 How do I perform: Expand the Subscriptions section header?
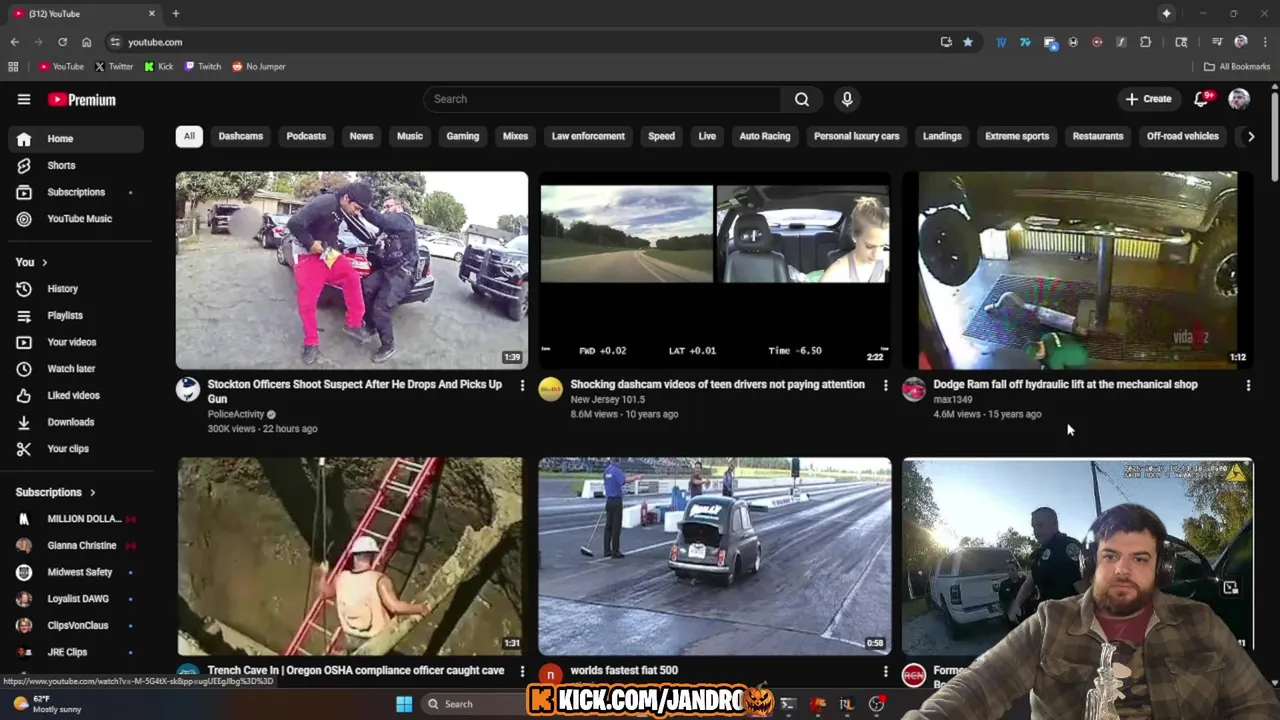point(56,492)
